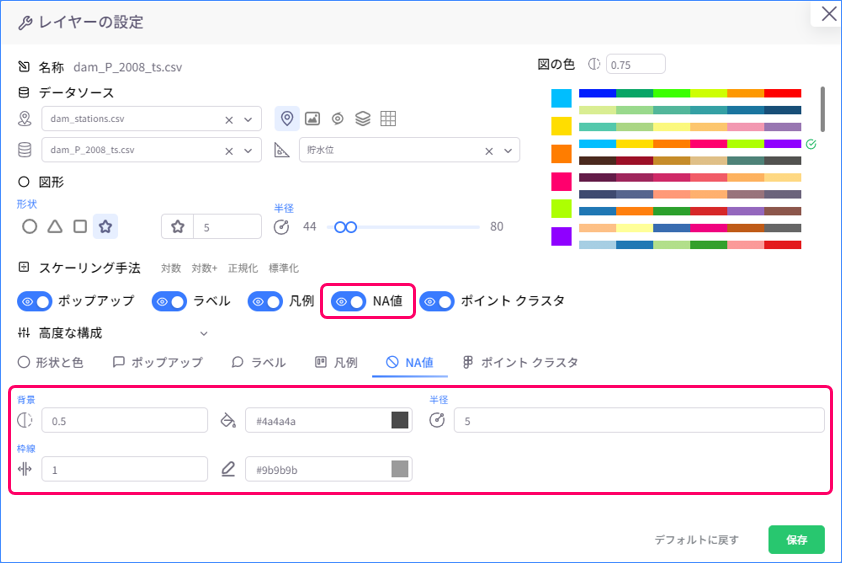
Task: Toggle the ポイント クラスタ switch
Action: pyautogui.click(x=437, y=301)
